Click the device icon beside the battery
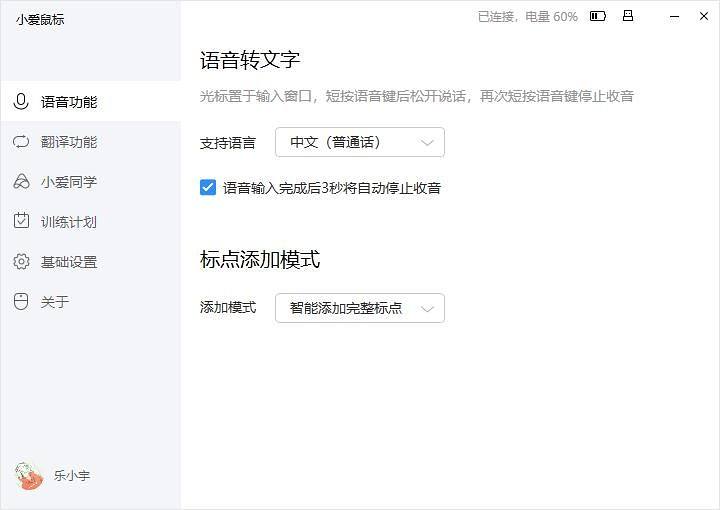 click(628, 16)
